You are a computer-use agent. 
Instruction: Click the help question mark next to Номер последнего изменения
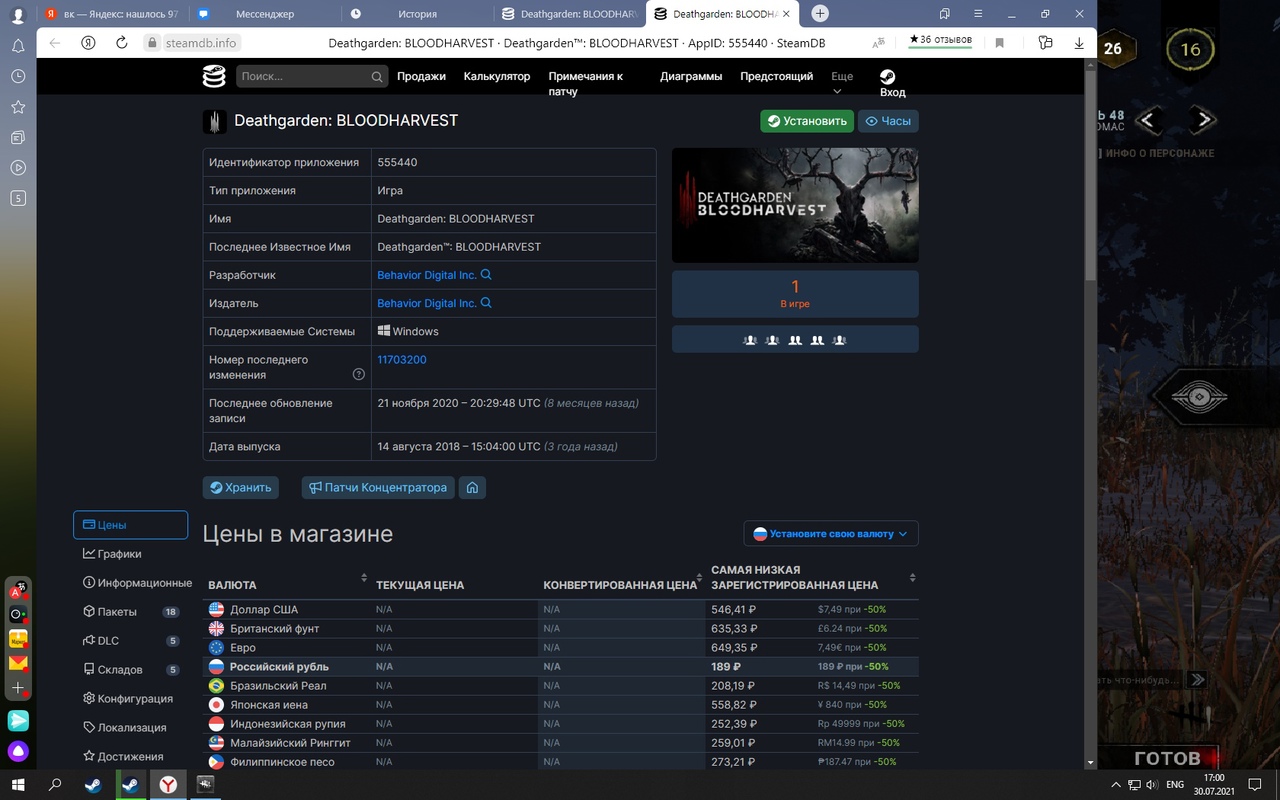pyautogui.click(x=359, y=375)
